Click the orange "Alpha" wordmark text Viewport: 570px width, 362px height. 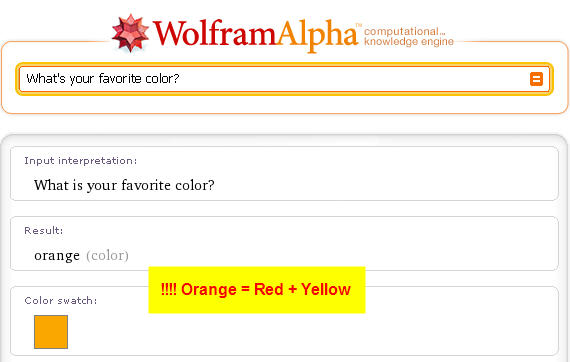[x=317, y=36]
